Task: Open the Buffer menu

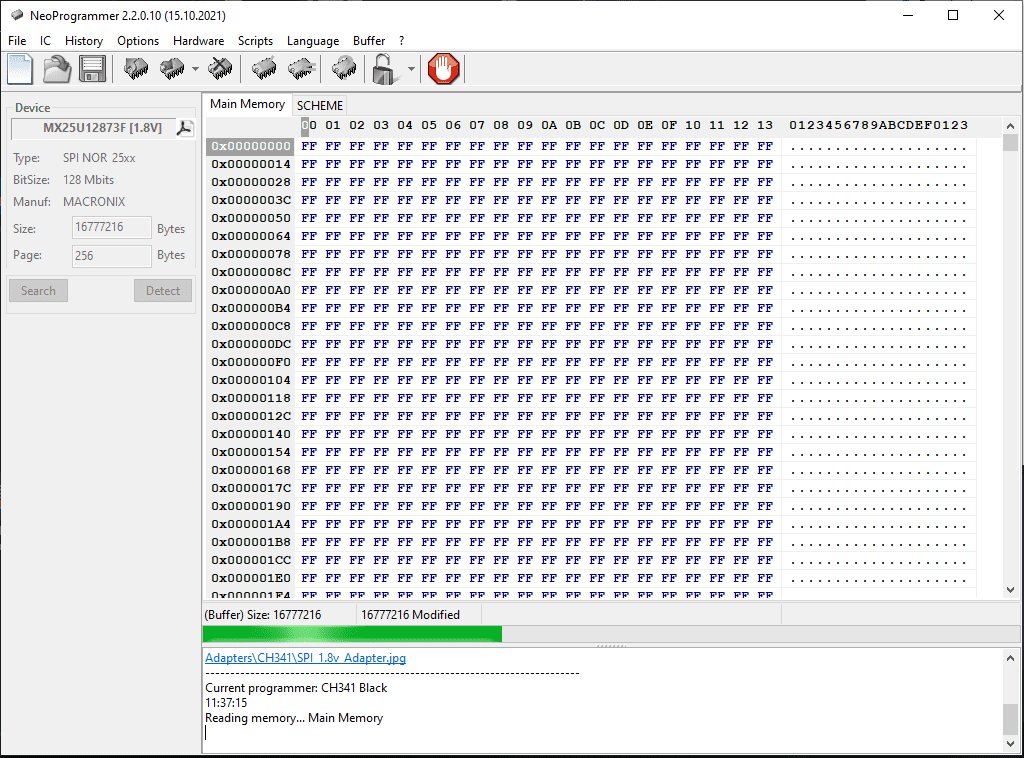Action: [369, 40]
